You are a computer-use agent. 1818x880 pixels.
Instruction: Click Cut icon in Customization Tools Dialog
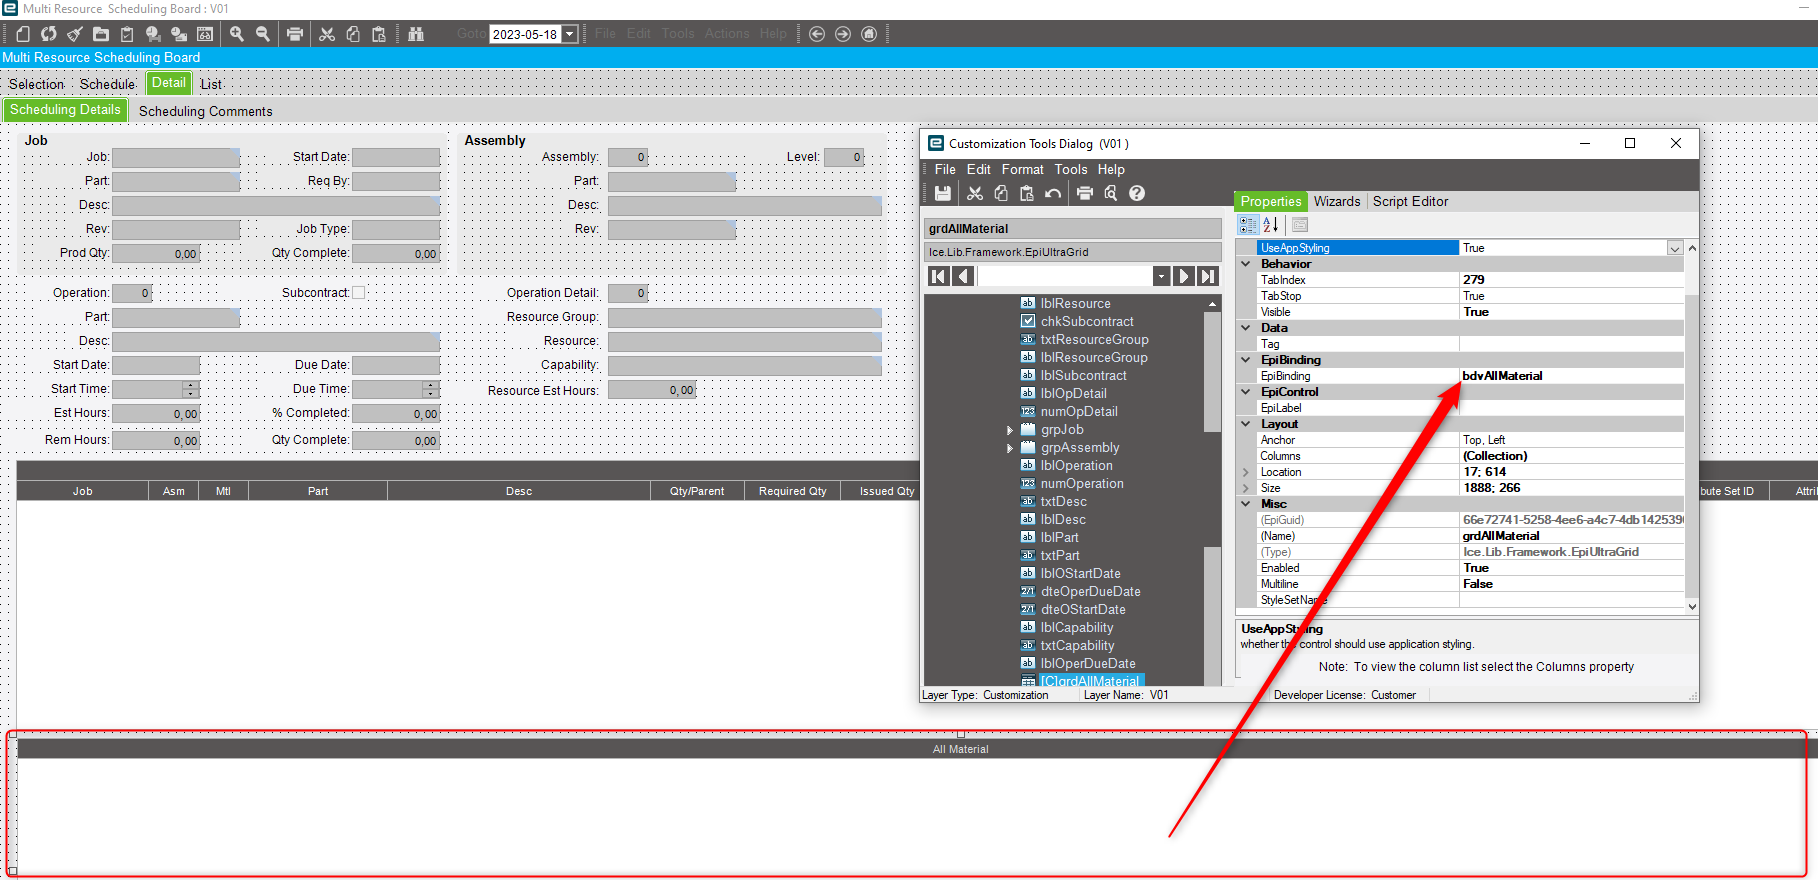(x=975, y=193)
